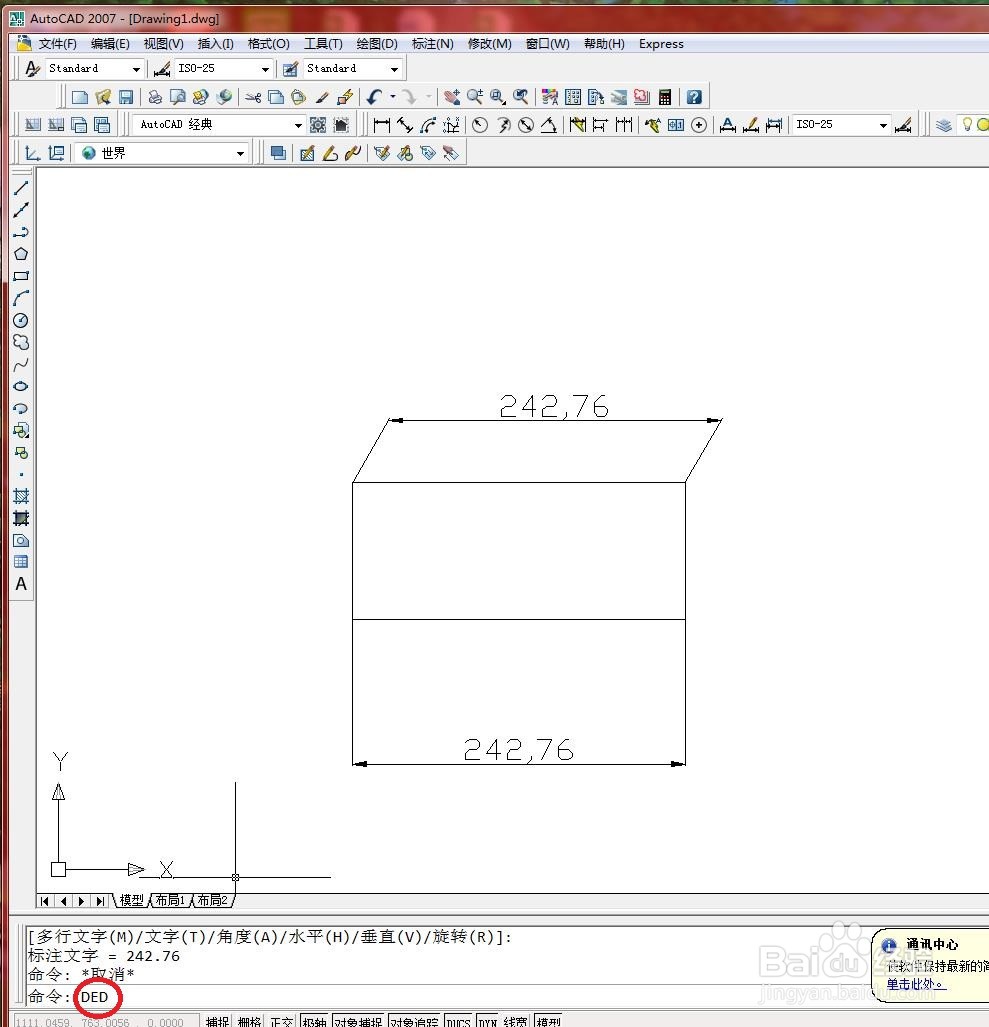Open the QuickCalc calculator icon

(x=665, y=98)
